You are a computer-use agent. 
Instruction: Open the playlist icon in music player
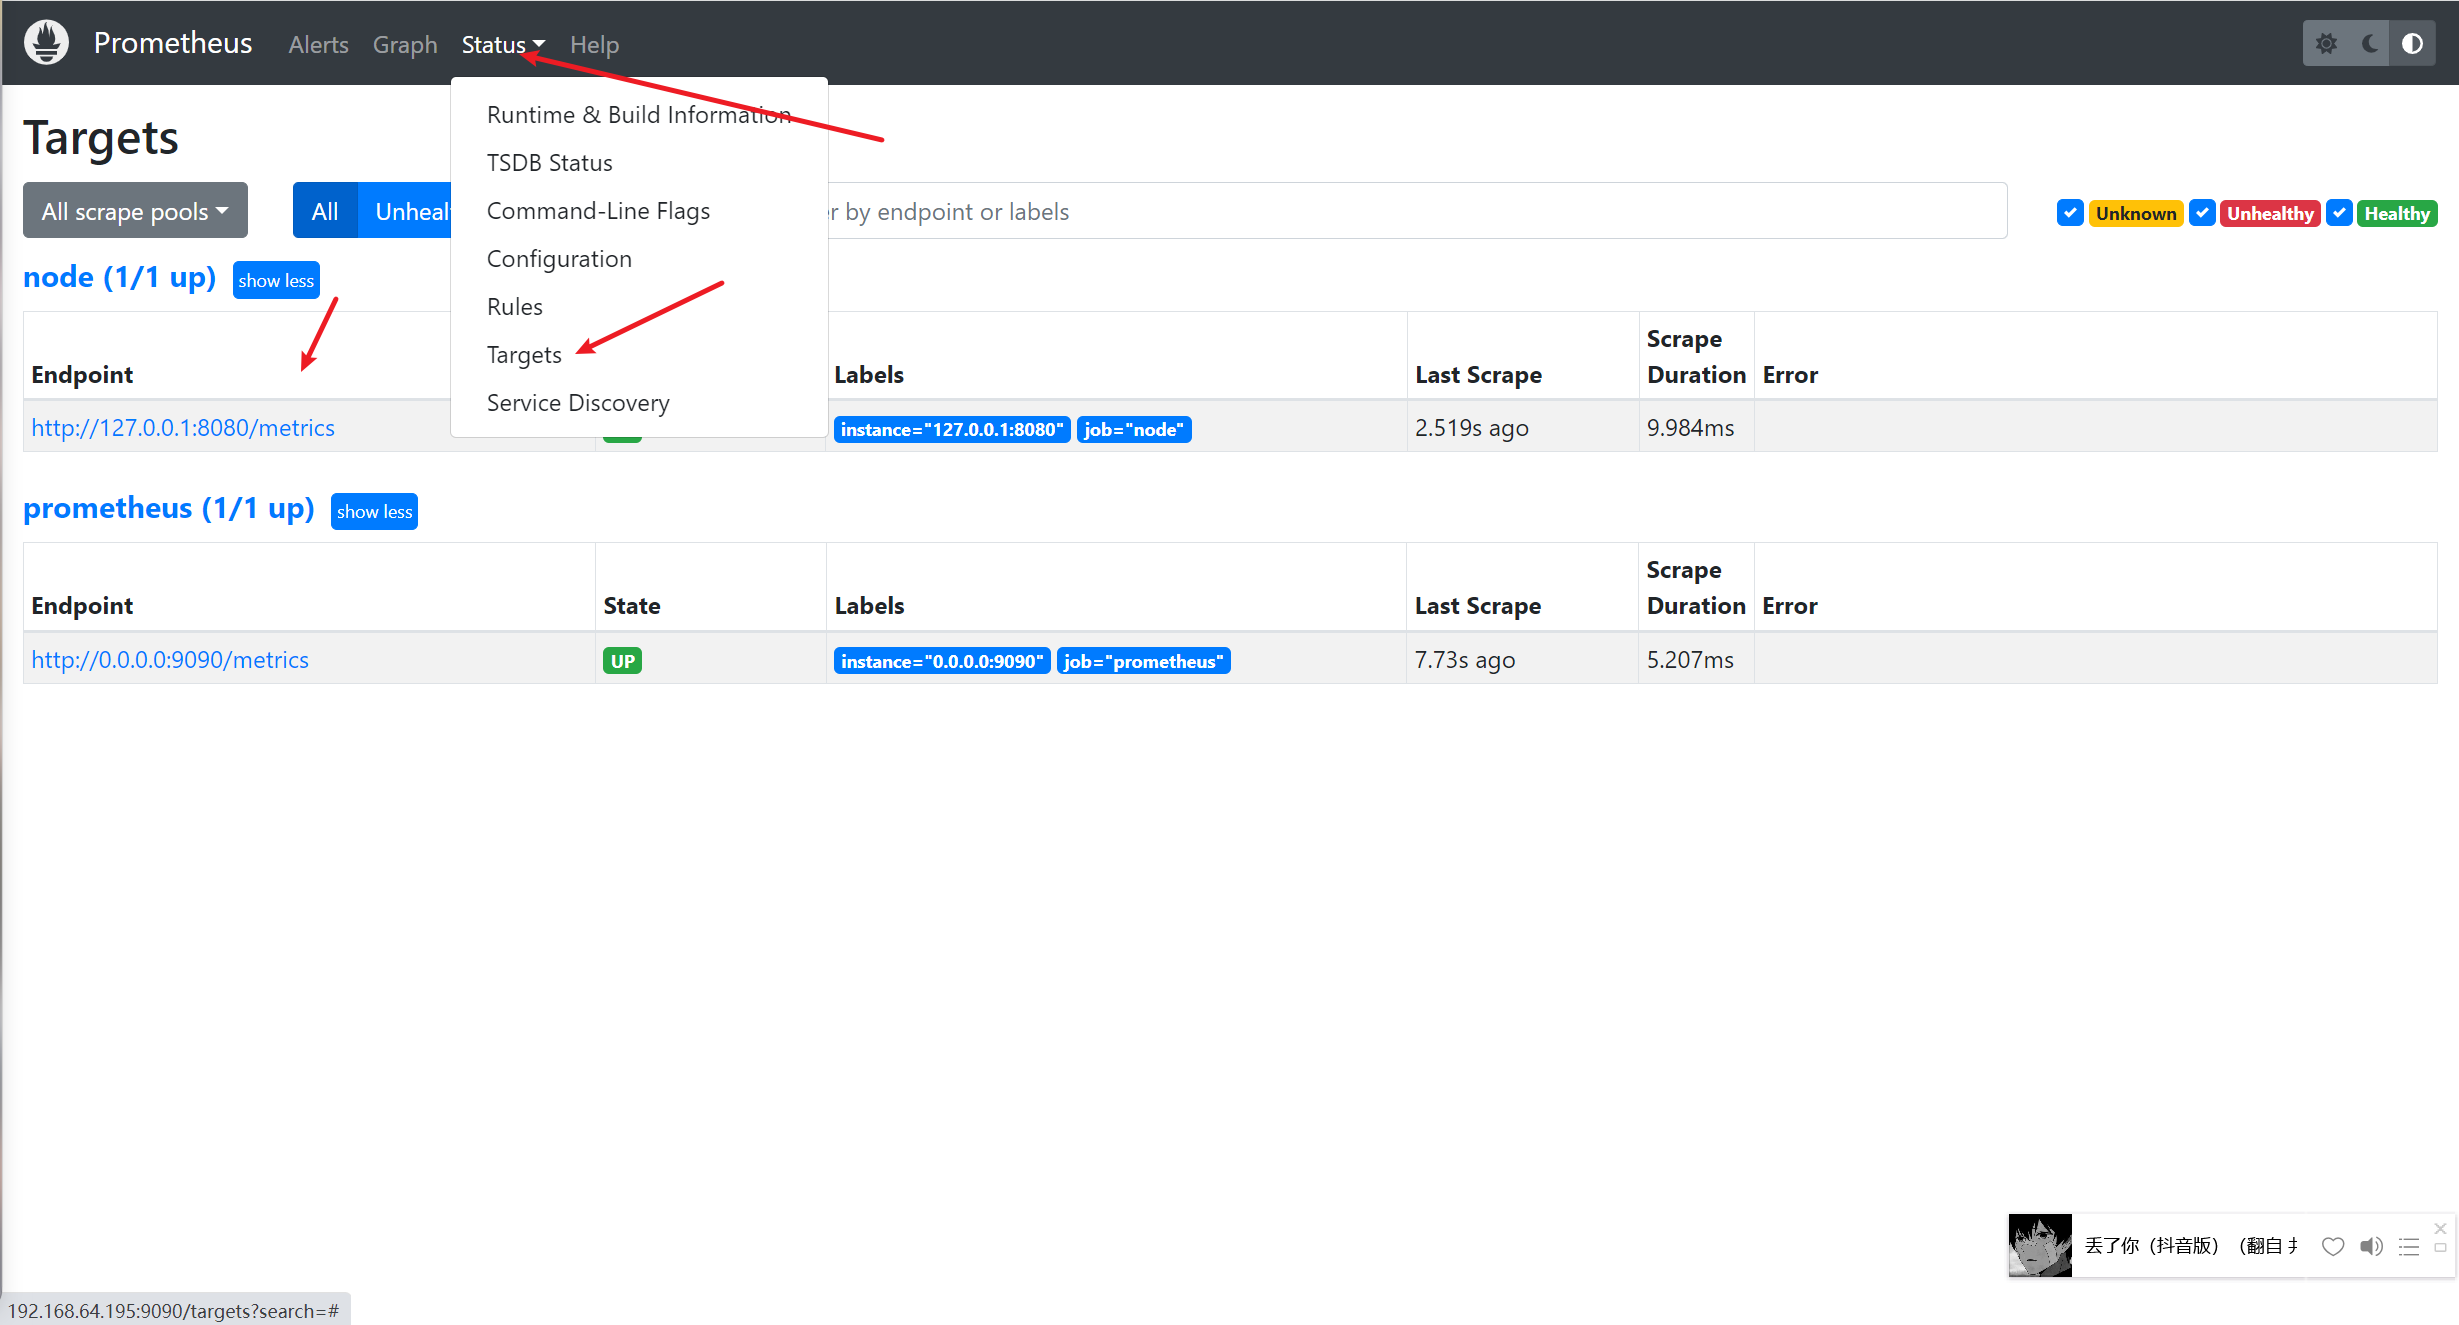pyautogui.click(x=2408, y=1246)
